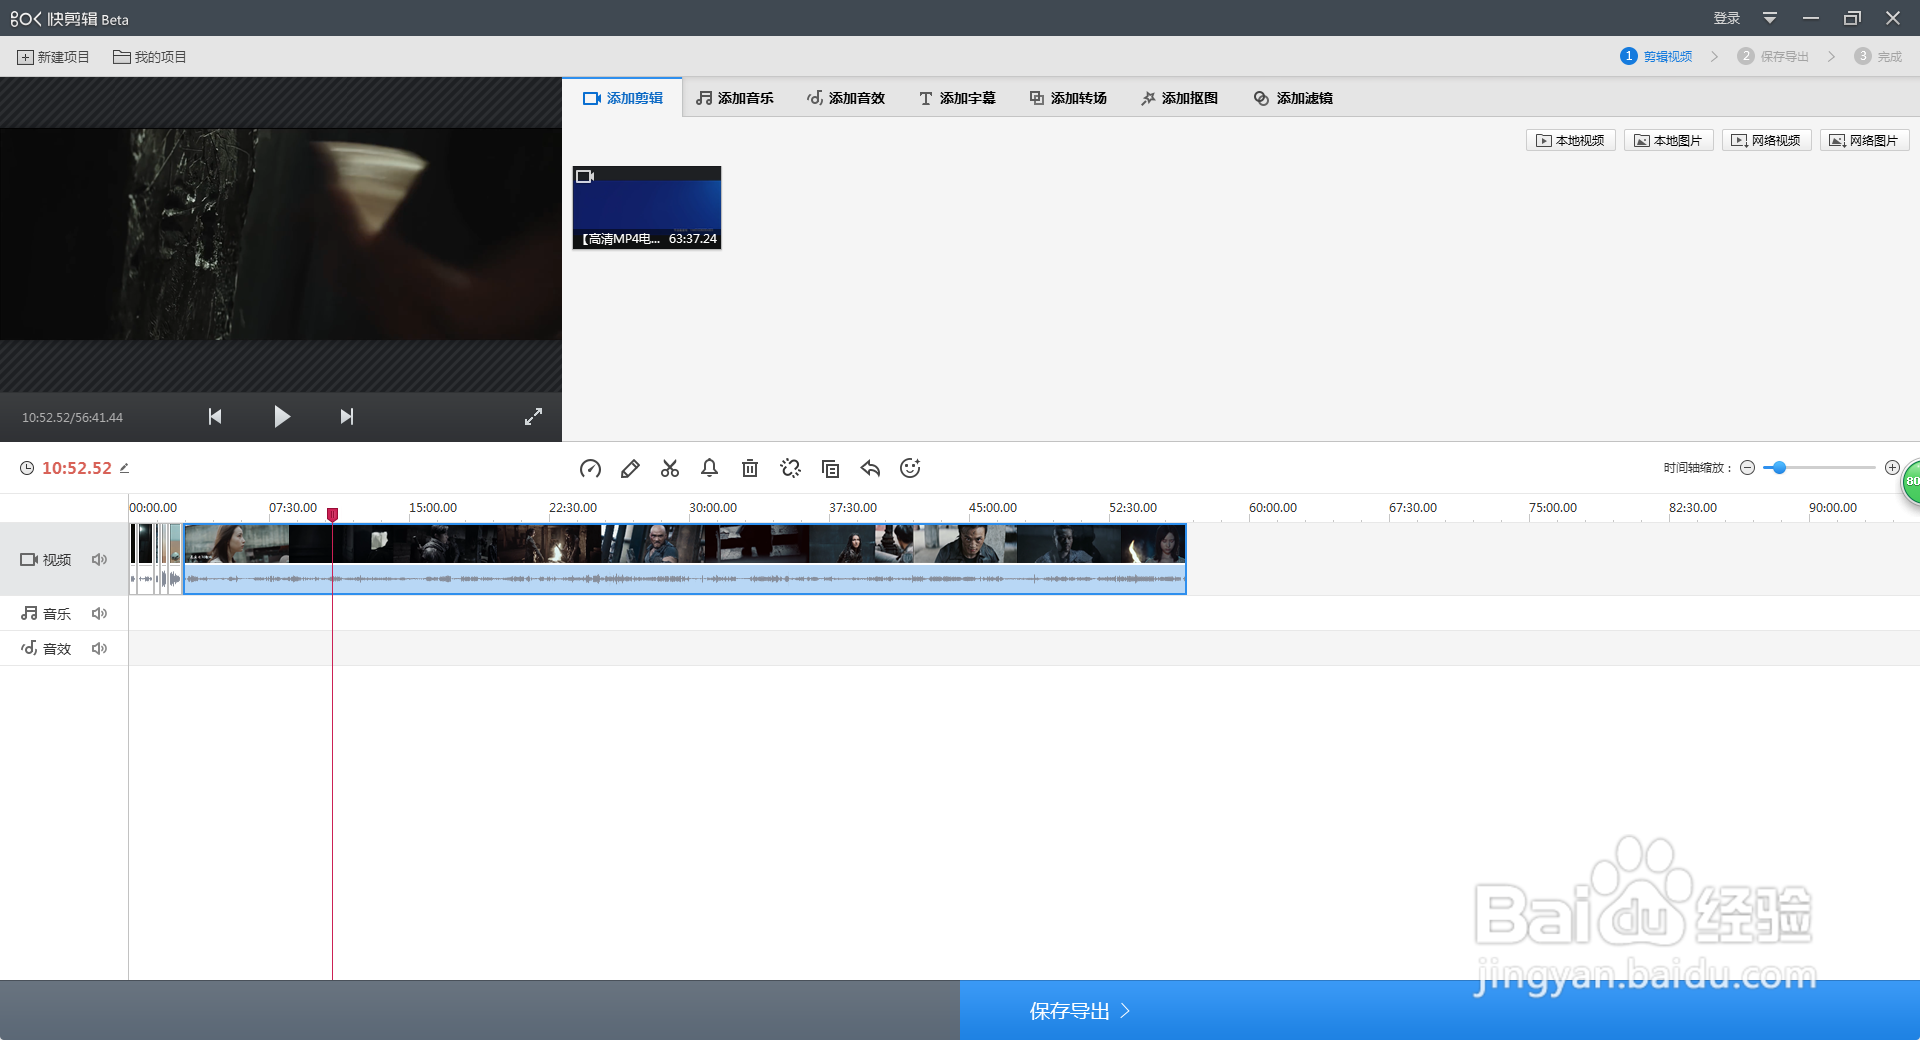The height and width of the screenshot is (1040, 1920).
Task: Jump to next frame in preview
Action: pos(346,417)
